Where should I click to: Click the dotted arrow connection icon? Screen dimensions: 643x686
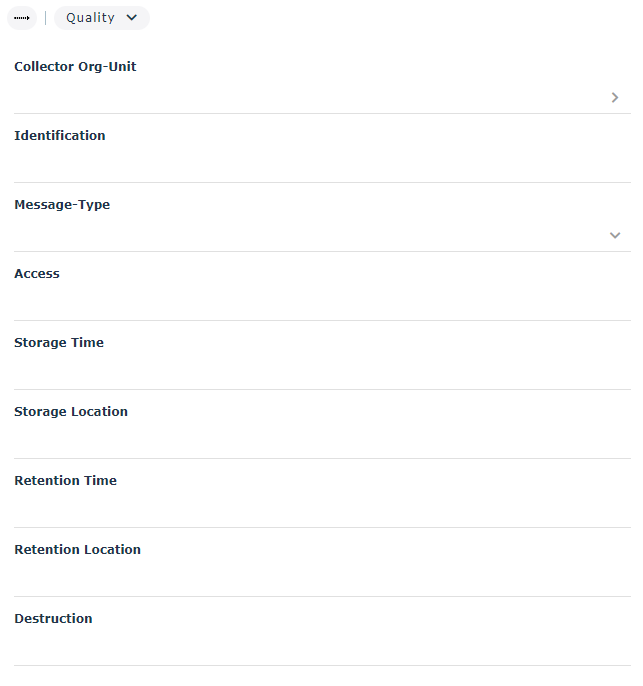pos(21,18)
